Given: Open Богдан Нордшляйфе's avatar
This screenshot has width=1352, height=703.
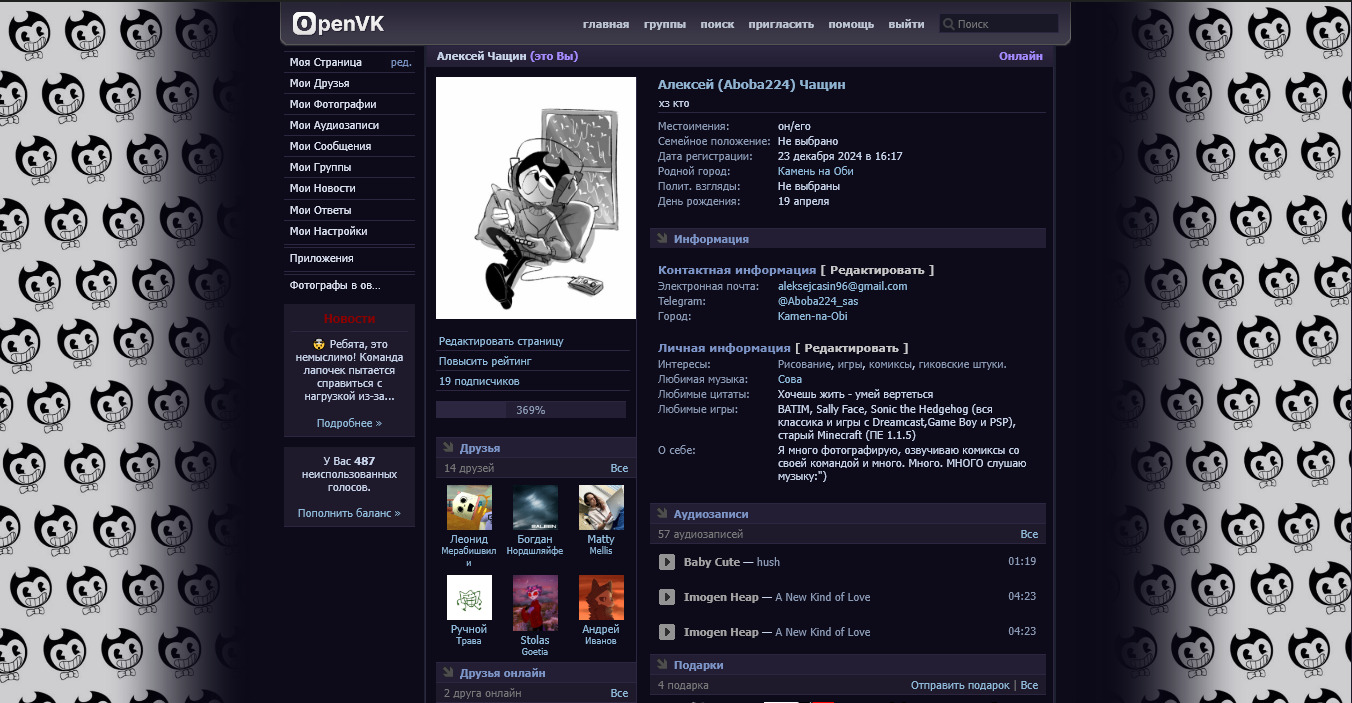Looking at the screenshot, I should tap(535, 507).
